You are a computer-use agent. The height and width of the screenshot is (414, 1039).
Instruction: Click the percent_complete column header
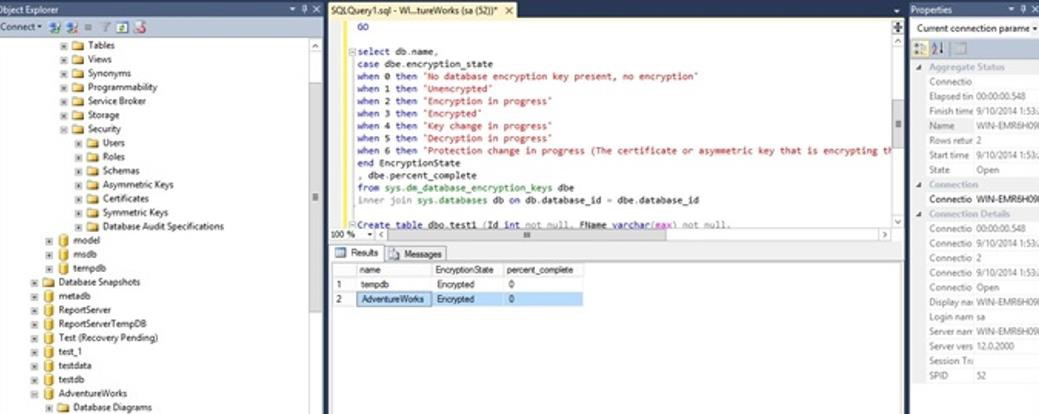point(542,270)
